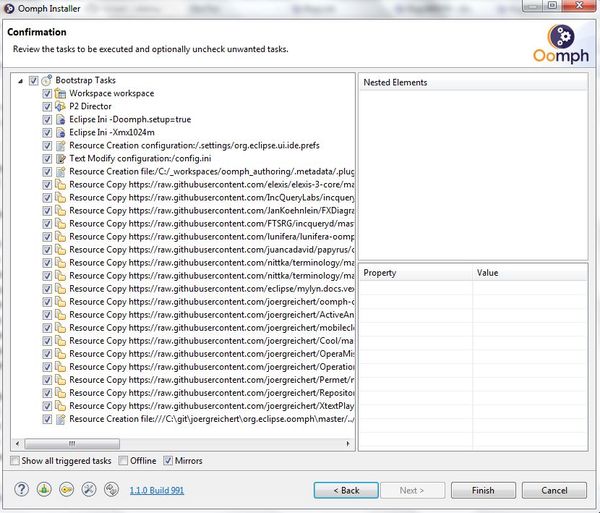Click the grey update icon beside the build link

coord(111,489)
